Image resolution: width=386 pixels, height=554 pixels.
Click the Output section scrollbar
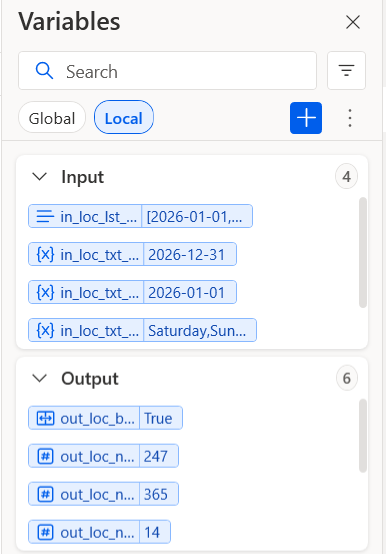pos(363,436)
